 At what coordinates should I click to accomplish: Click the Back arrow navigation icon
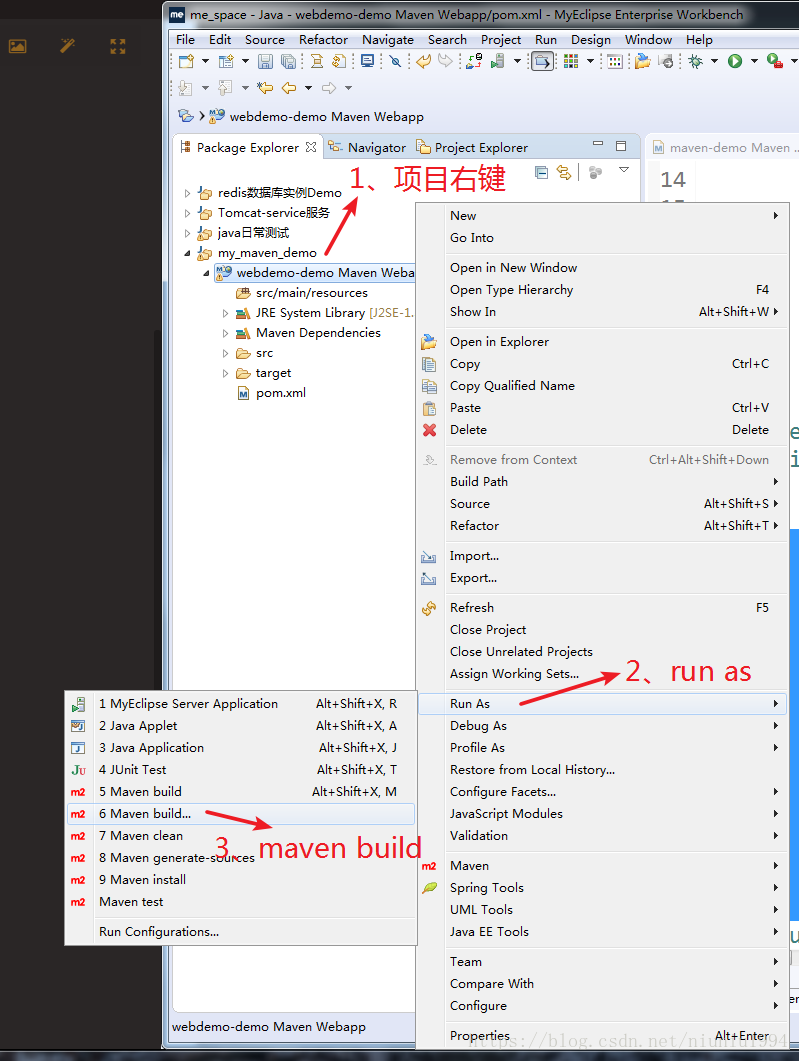[289, 88]
